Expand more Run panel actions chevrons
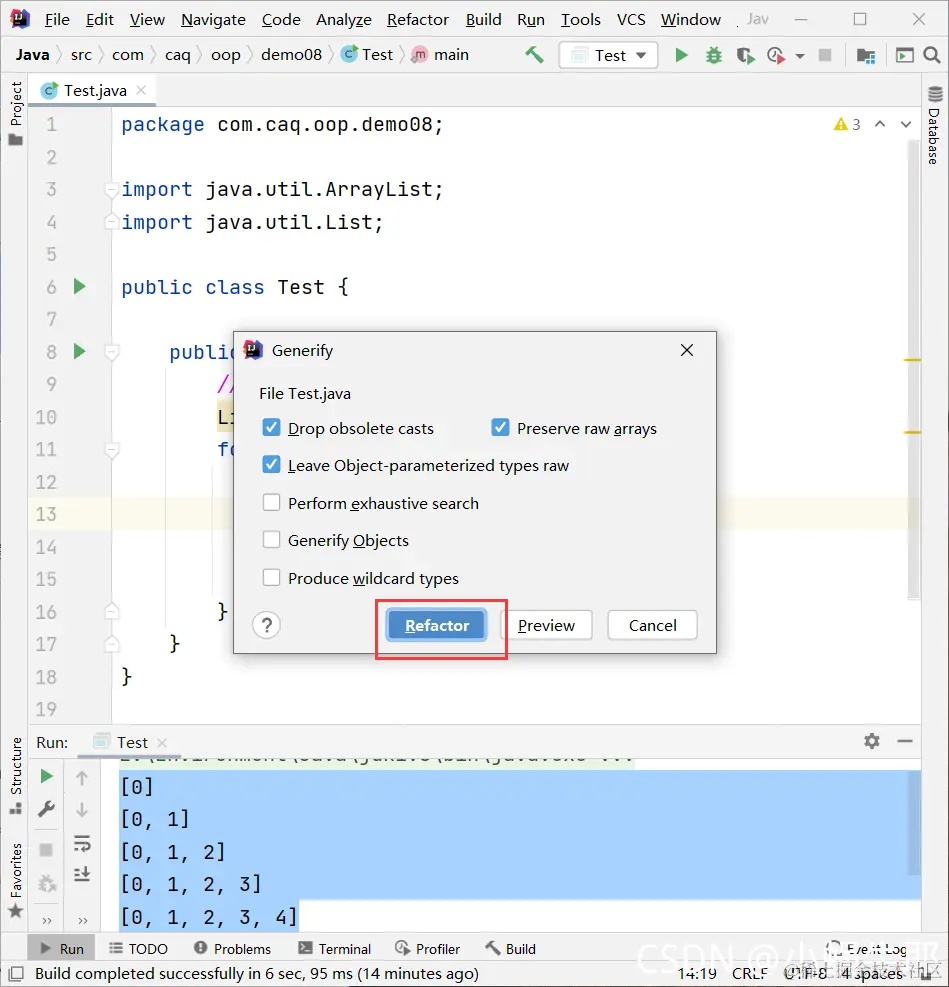 (82, 920)
